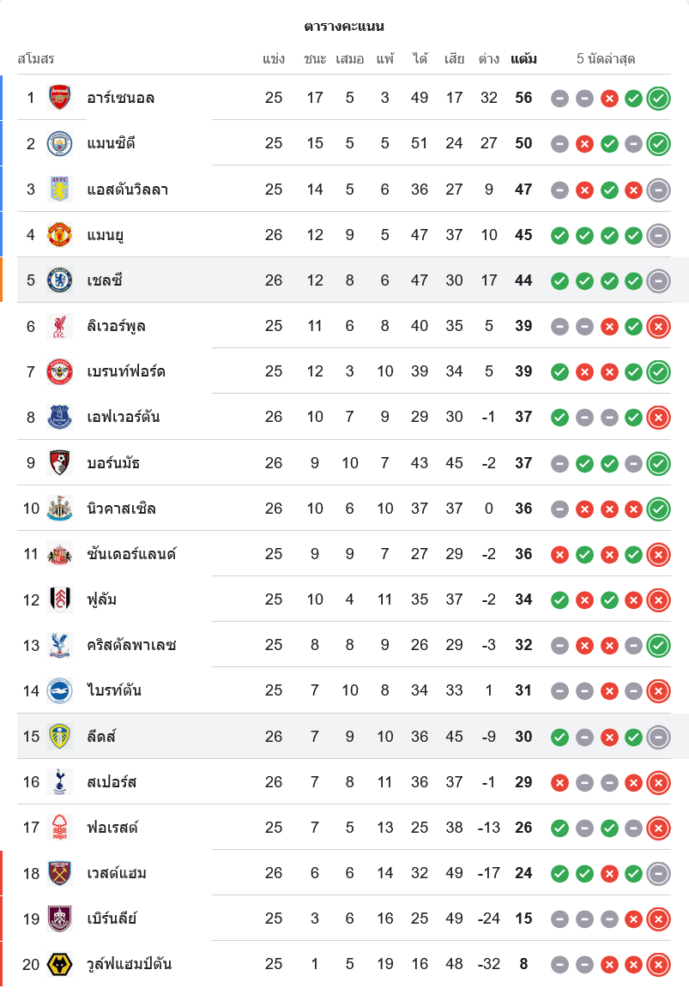
Task: Click Arsenal's most recent win indicator
Action: pyautogui.click(x=658, y=98)
